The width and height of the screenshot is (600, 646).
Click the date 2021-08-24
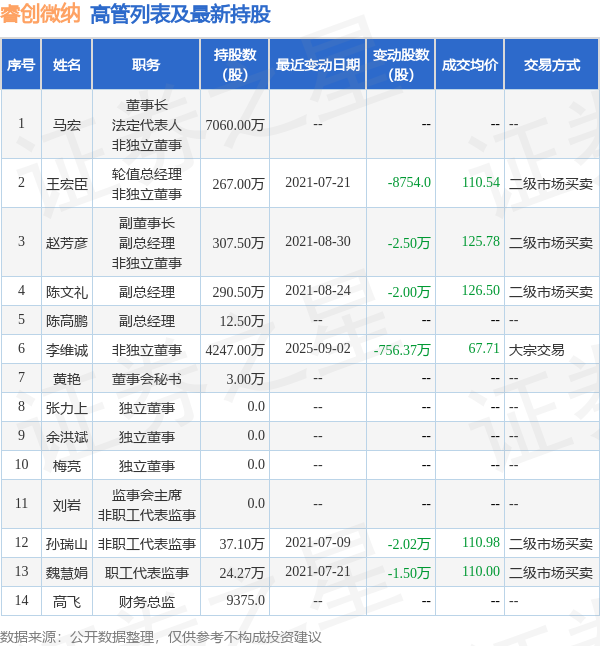coord(318,290)
